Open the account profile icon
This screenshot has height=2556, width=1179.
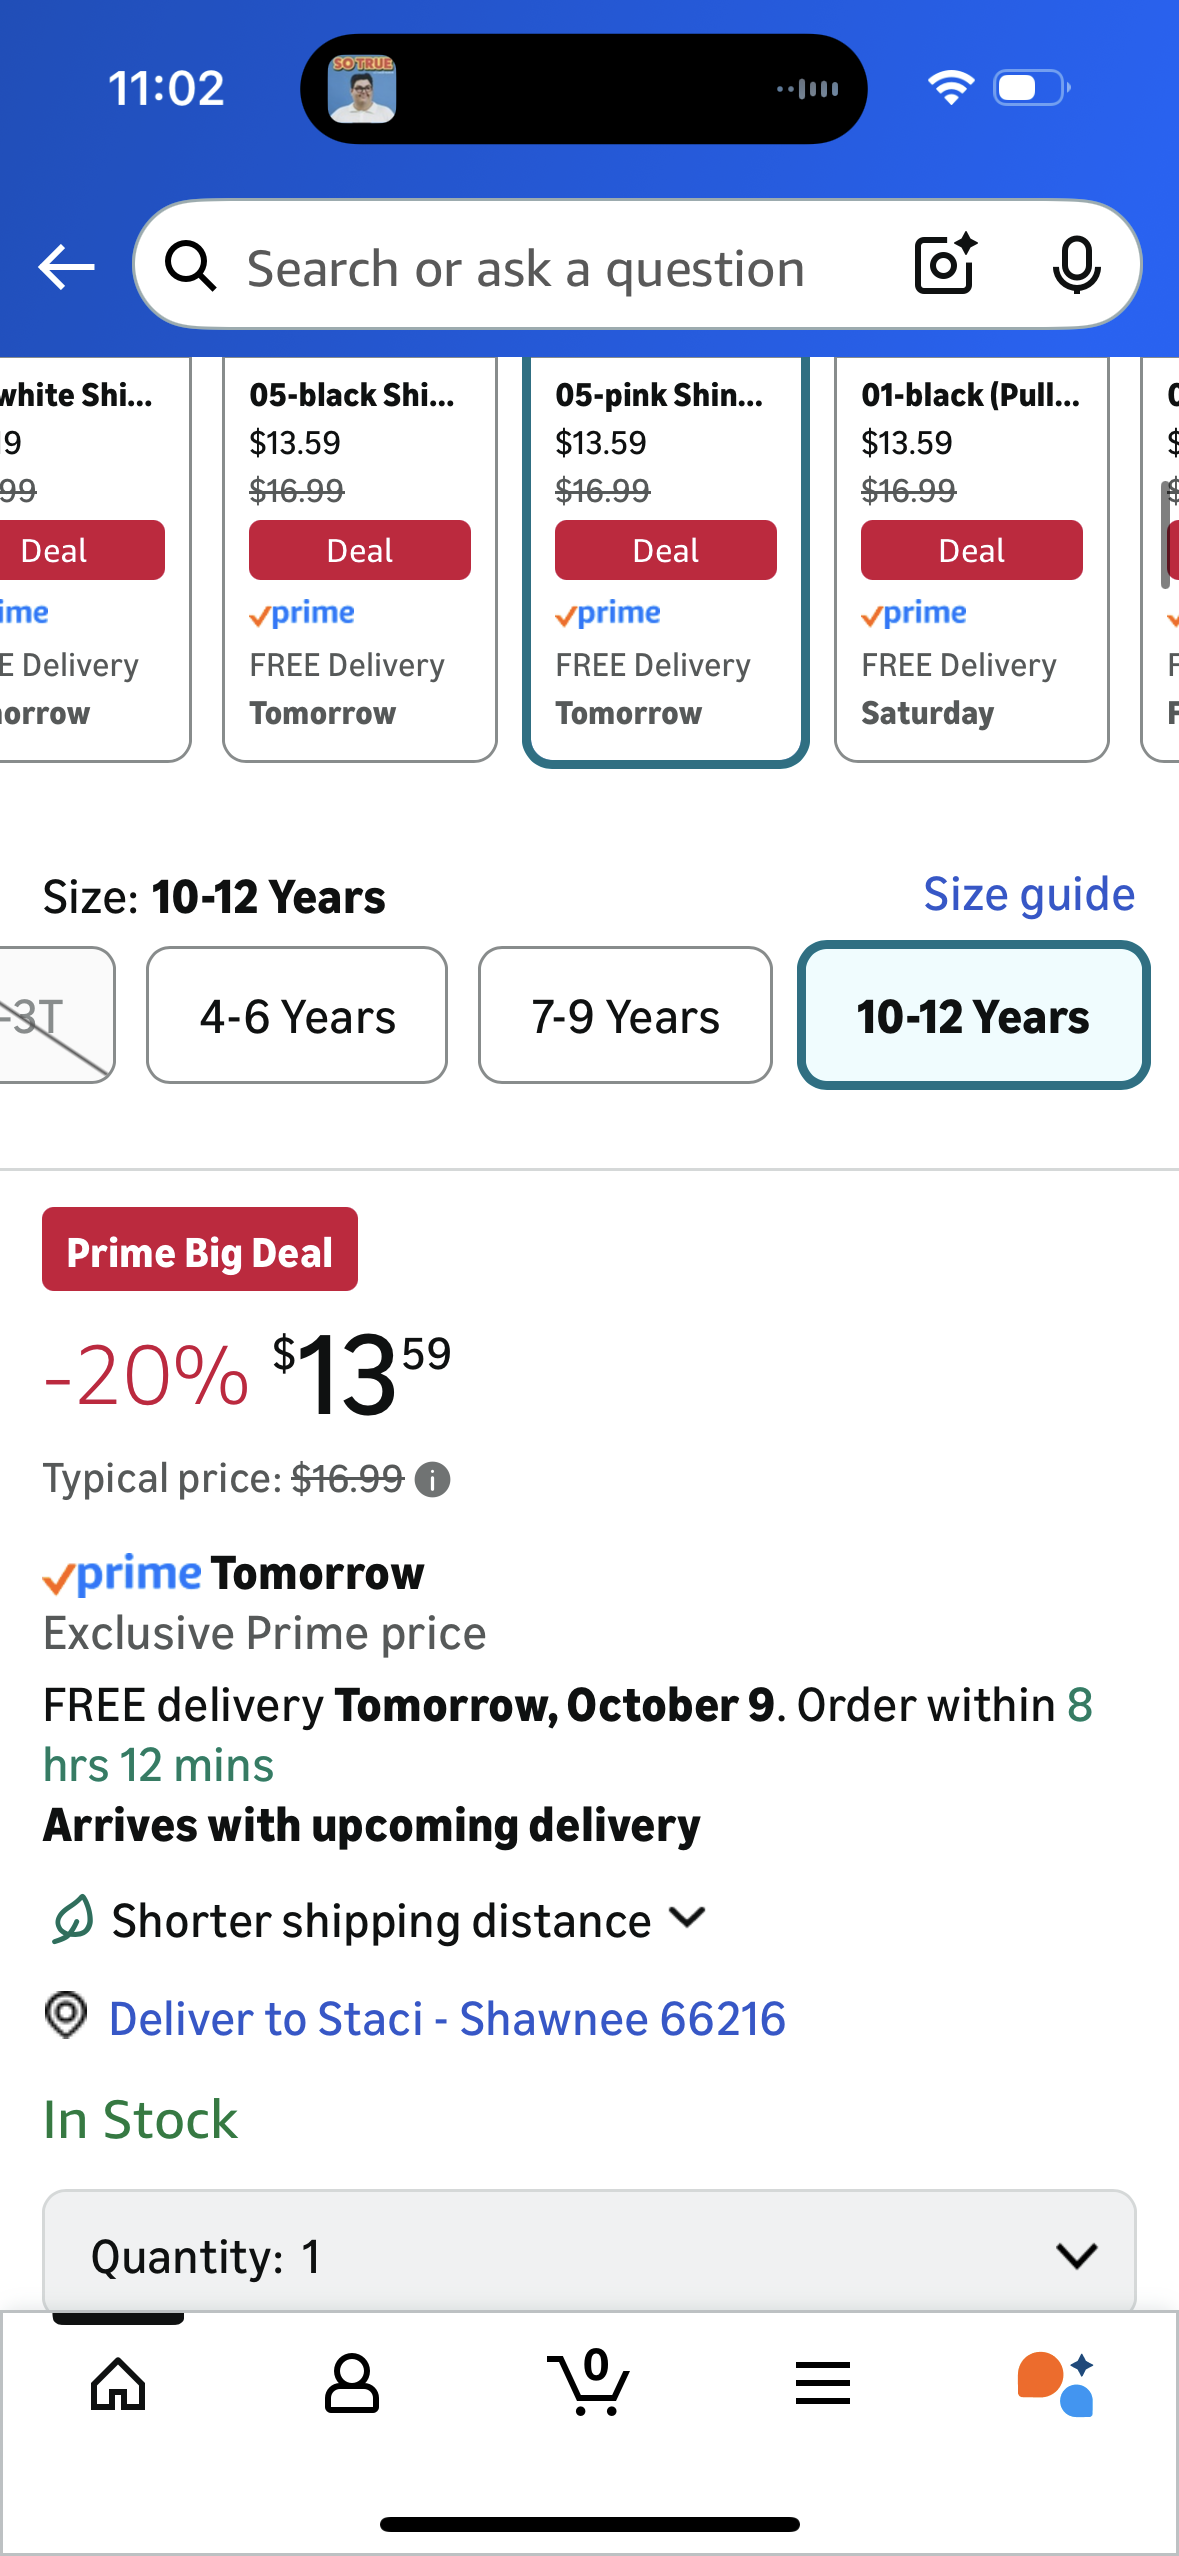tap(352, 2384)
